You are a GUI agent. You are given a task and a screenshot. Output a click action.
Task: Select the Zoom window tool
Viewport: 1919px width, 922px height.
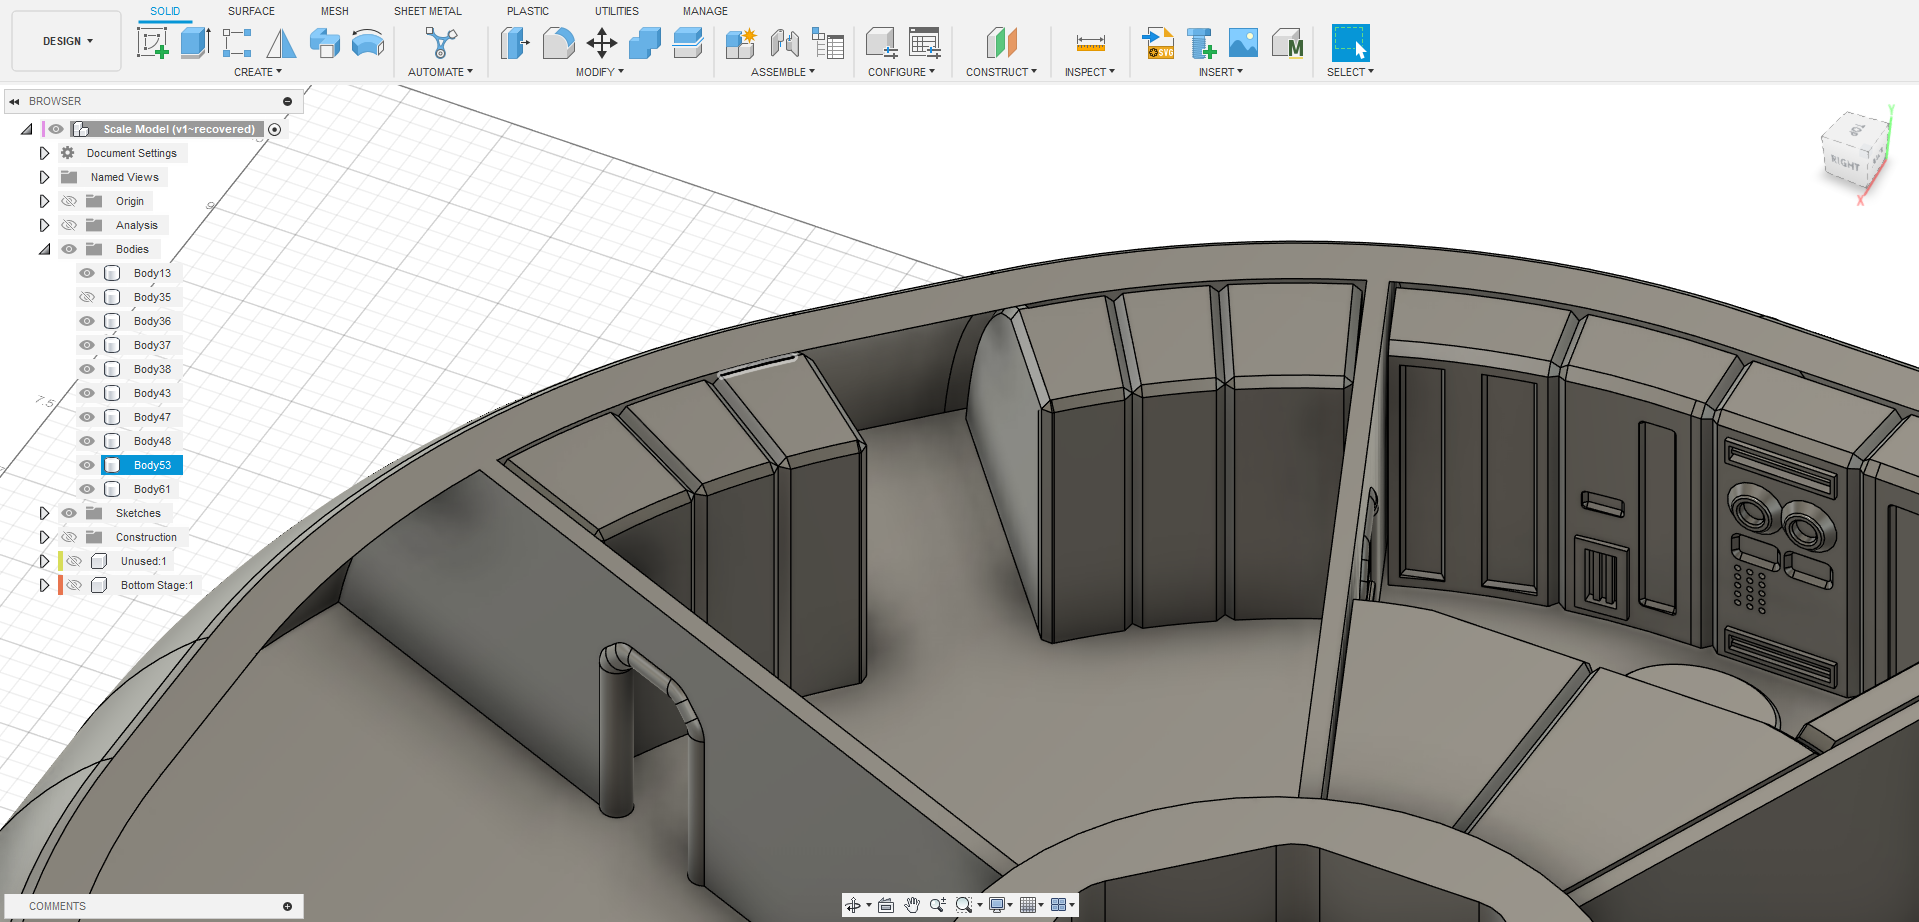click(x=964, y=905)
